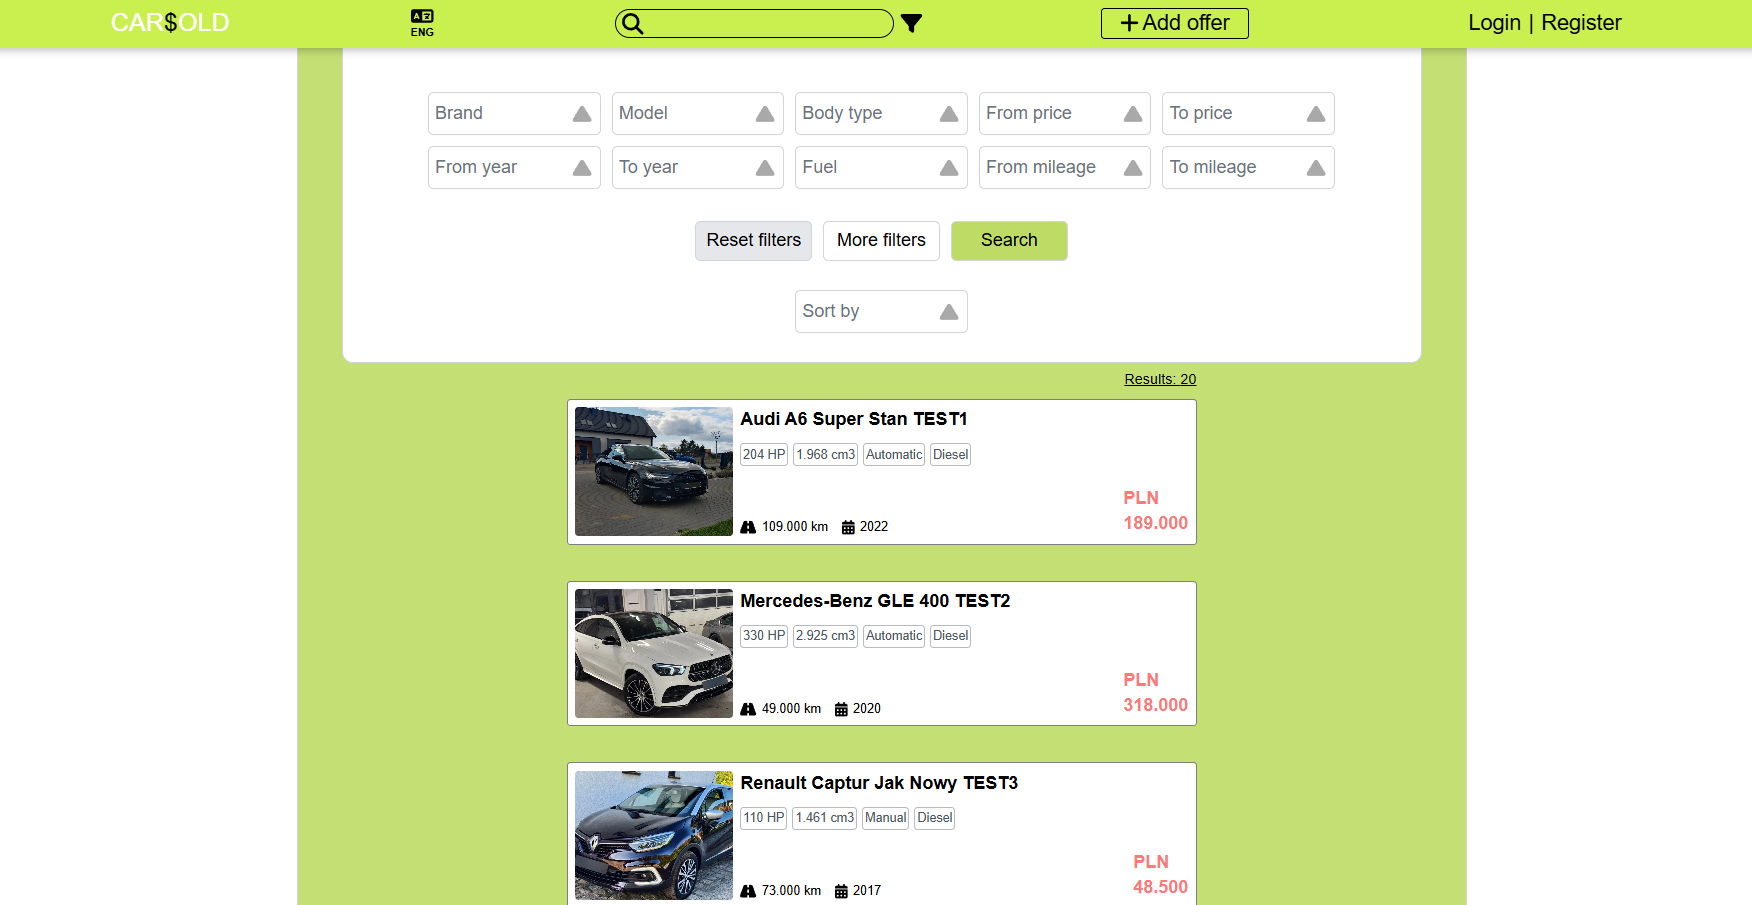This screenshot has height=905, width=1752.
Task: Expand the From year dropdown
Action: [514, 167]
